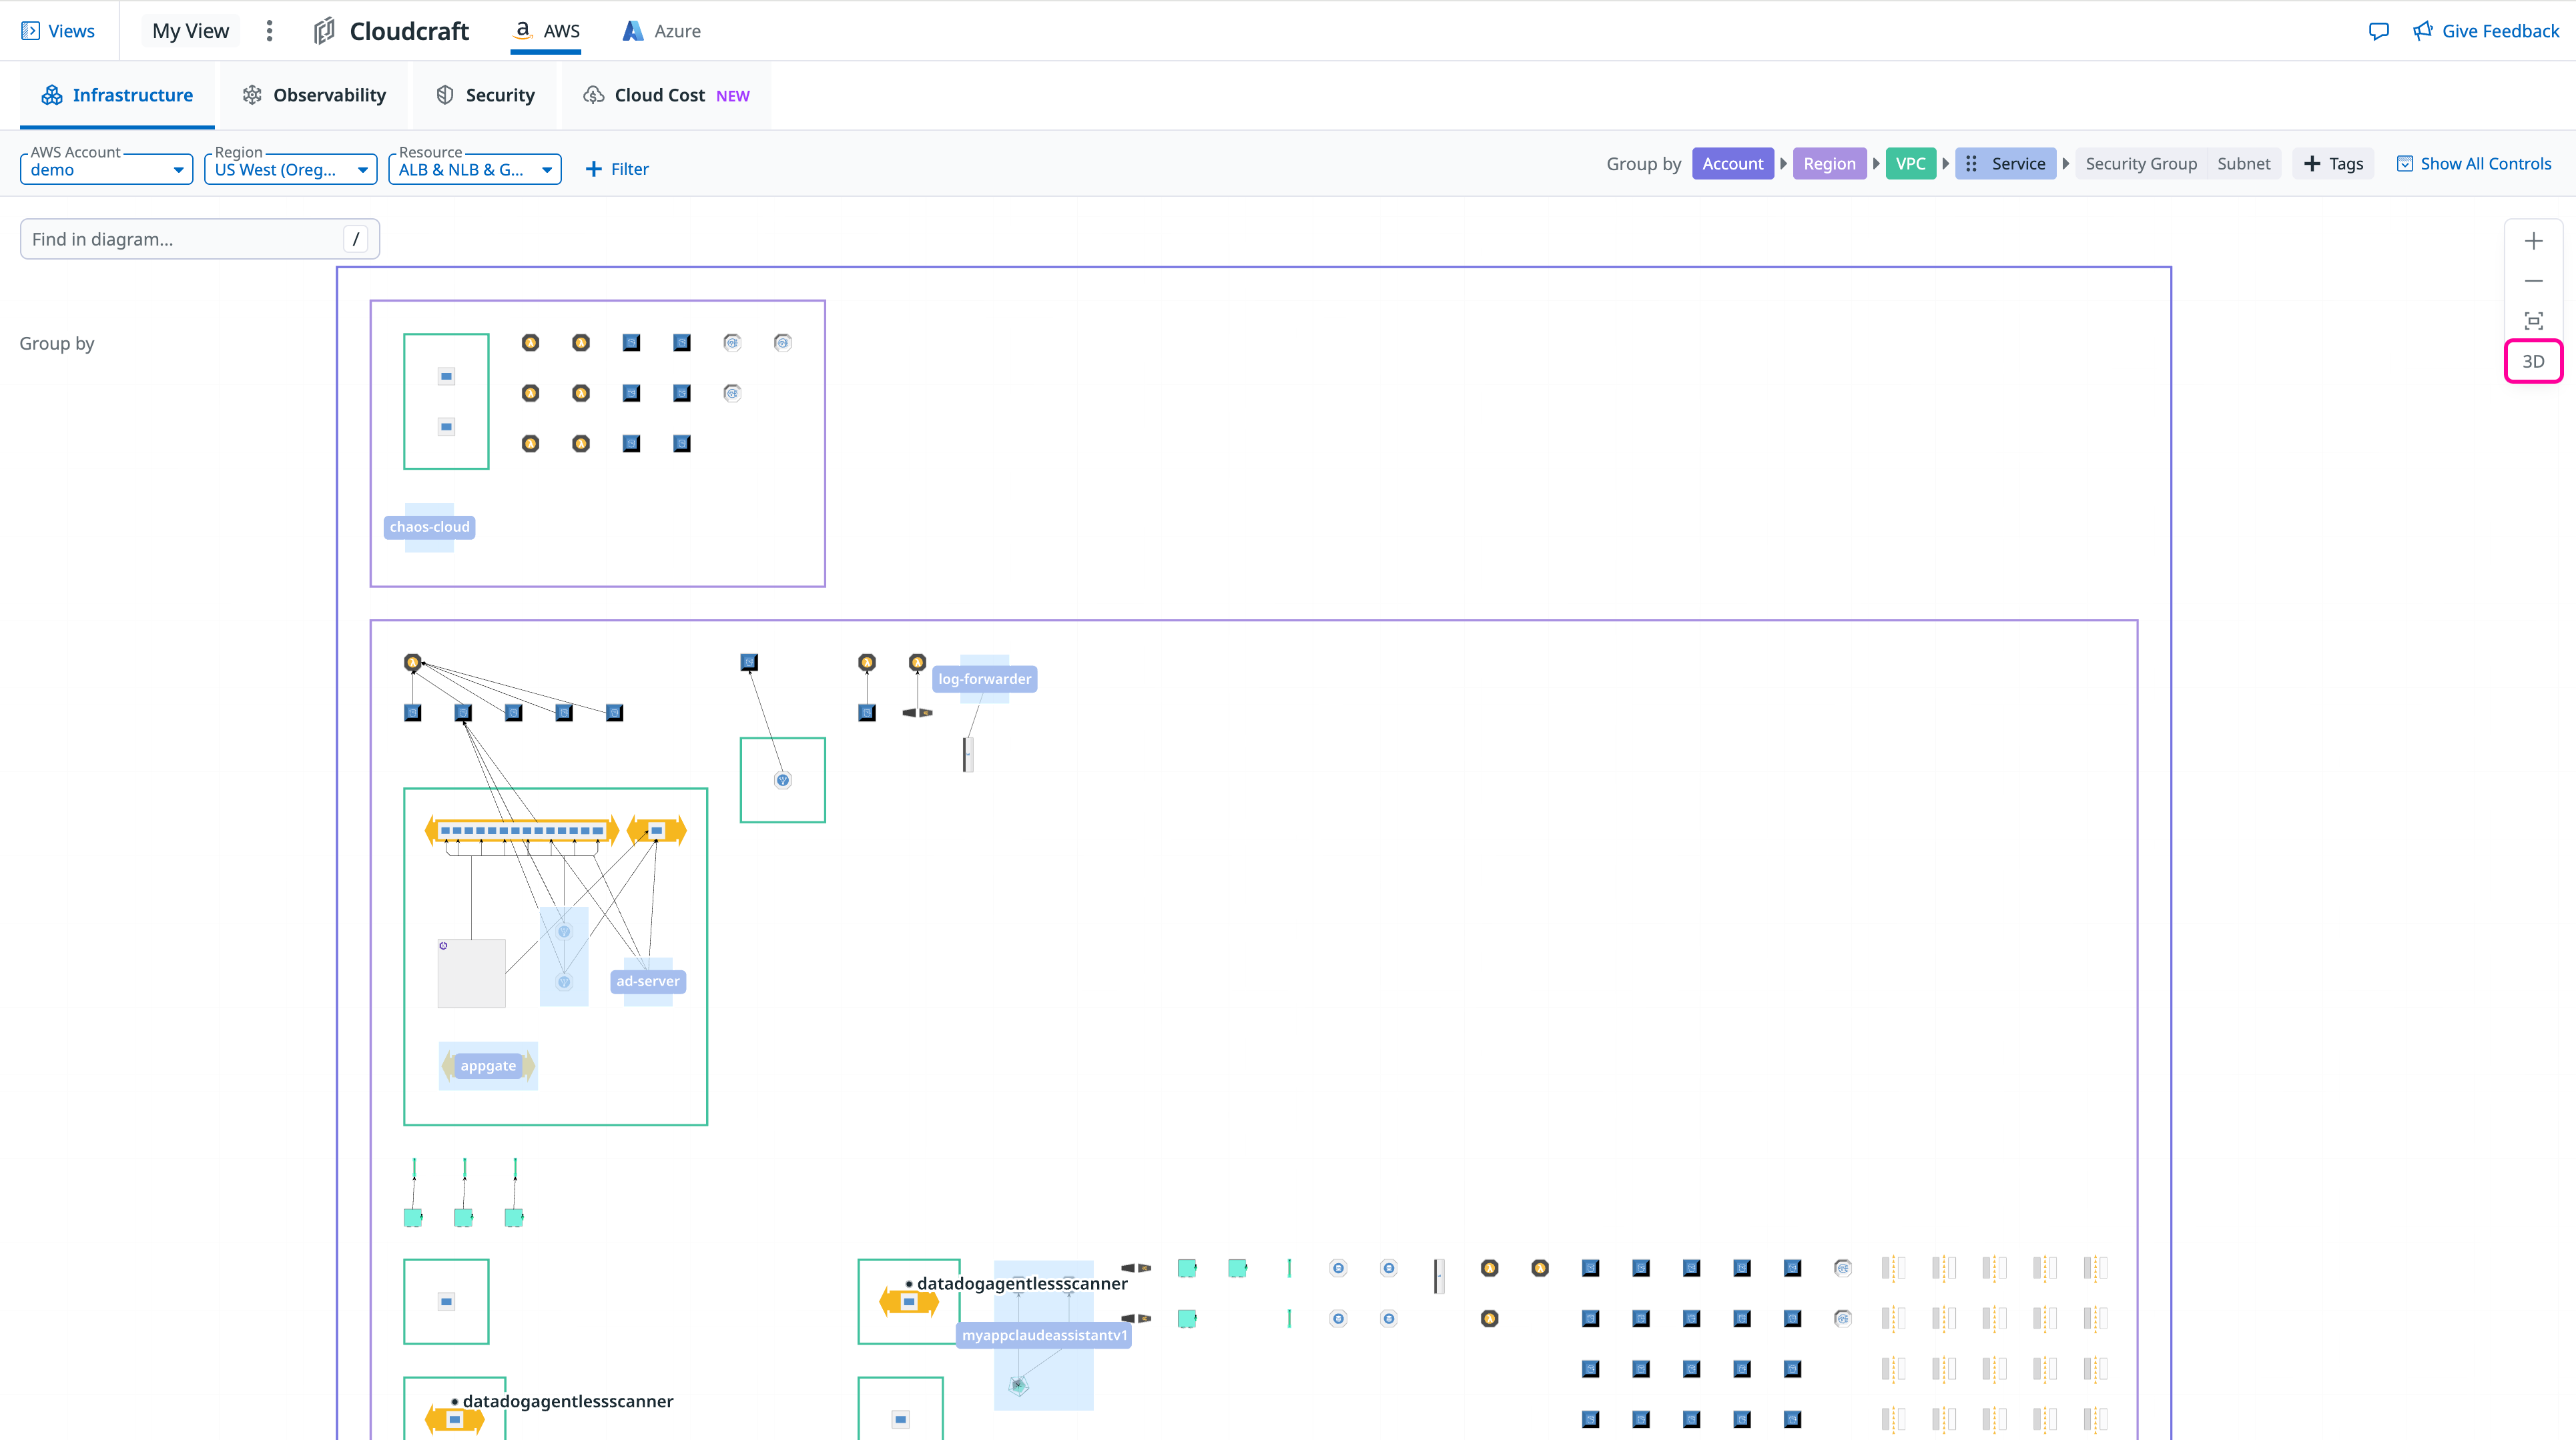The width and height of the screenshot is (2576, 1440).
Task: Open the Cloud Cost tab
Action: tap(666, 95)
